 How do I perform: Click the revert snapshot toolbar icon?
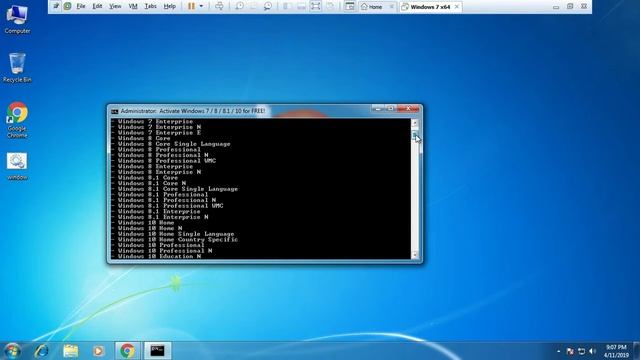[253, 6]
